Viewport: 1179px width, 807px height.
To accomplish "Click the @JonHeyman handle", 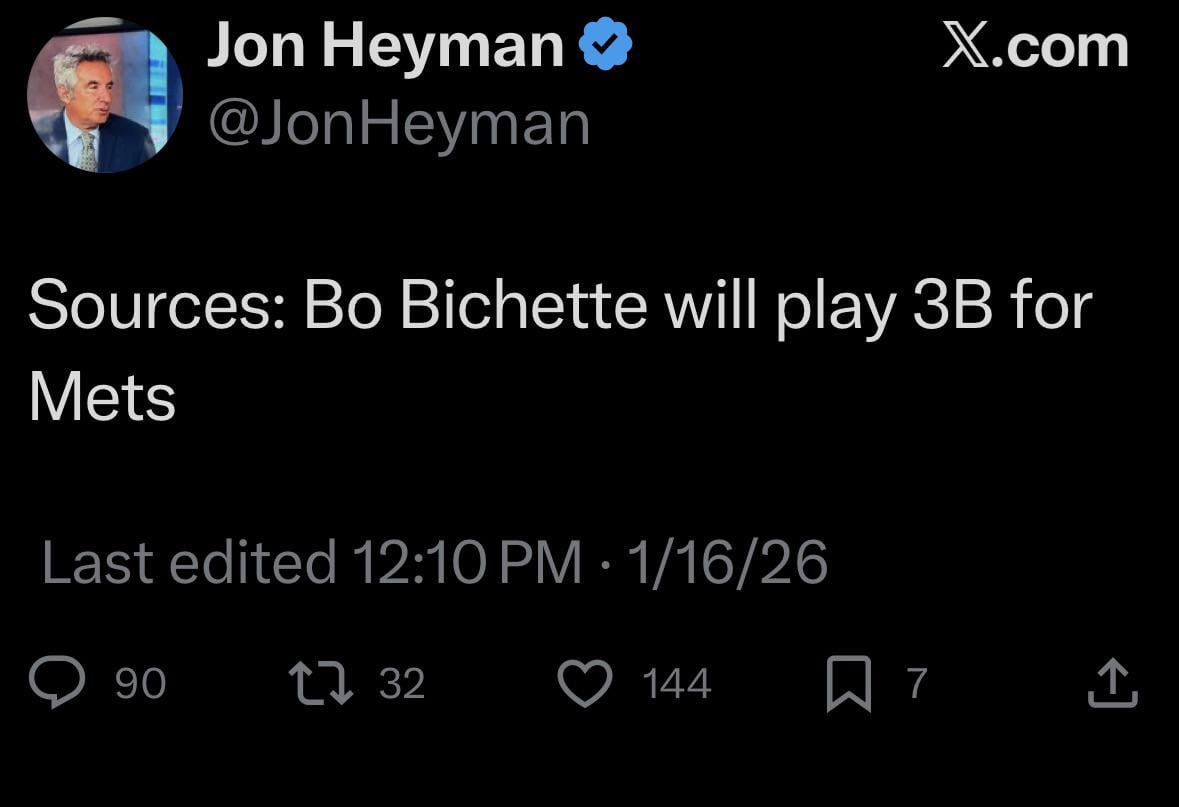I will [x=398, y=121].
